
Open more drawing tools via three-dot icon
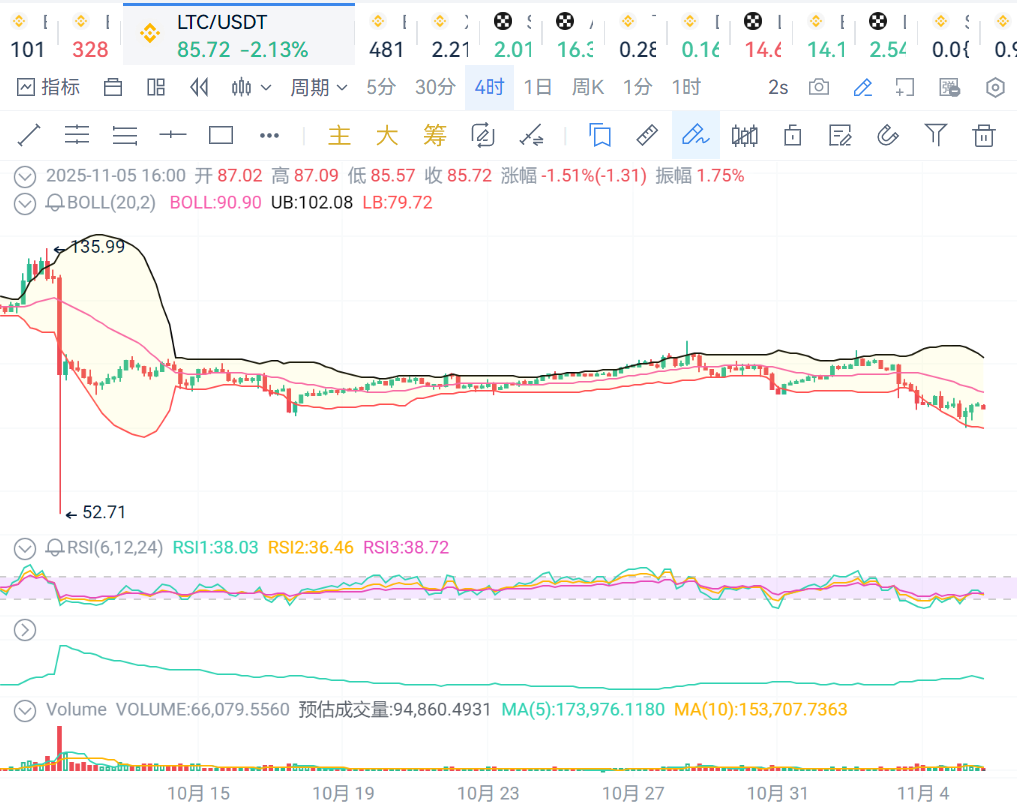269,135
